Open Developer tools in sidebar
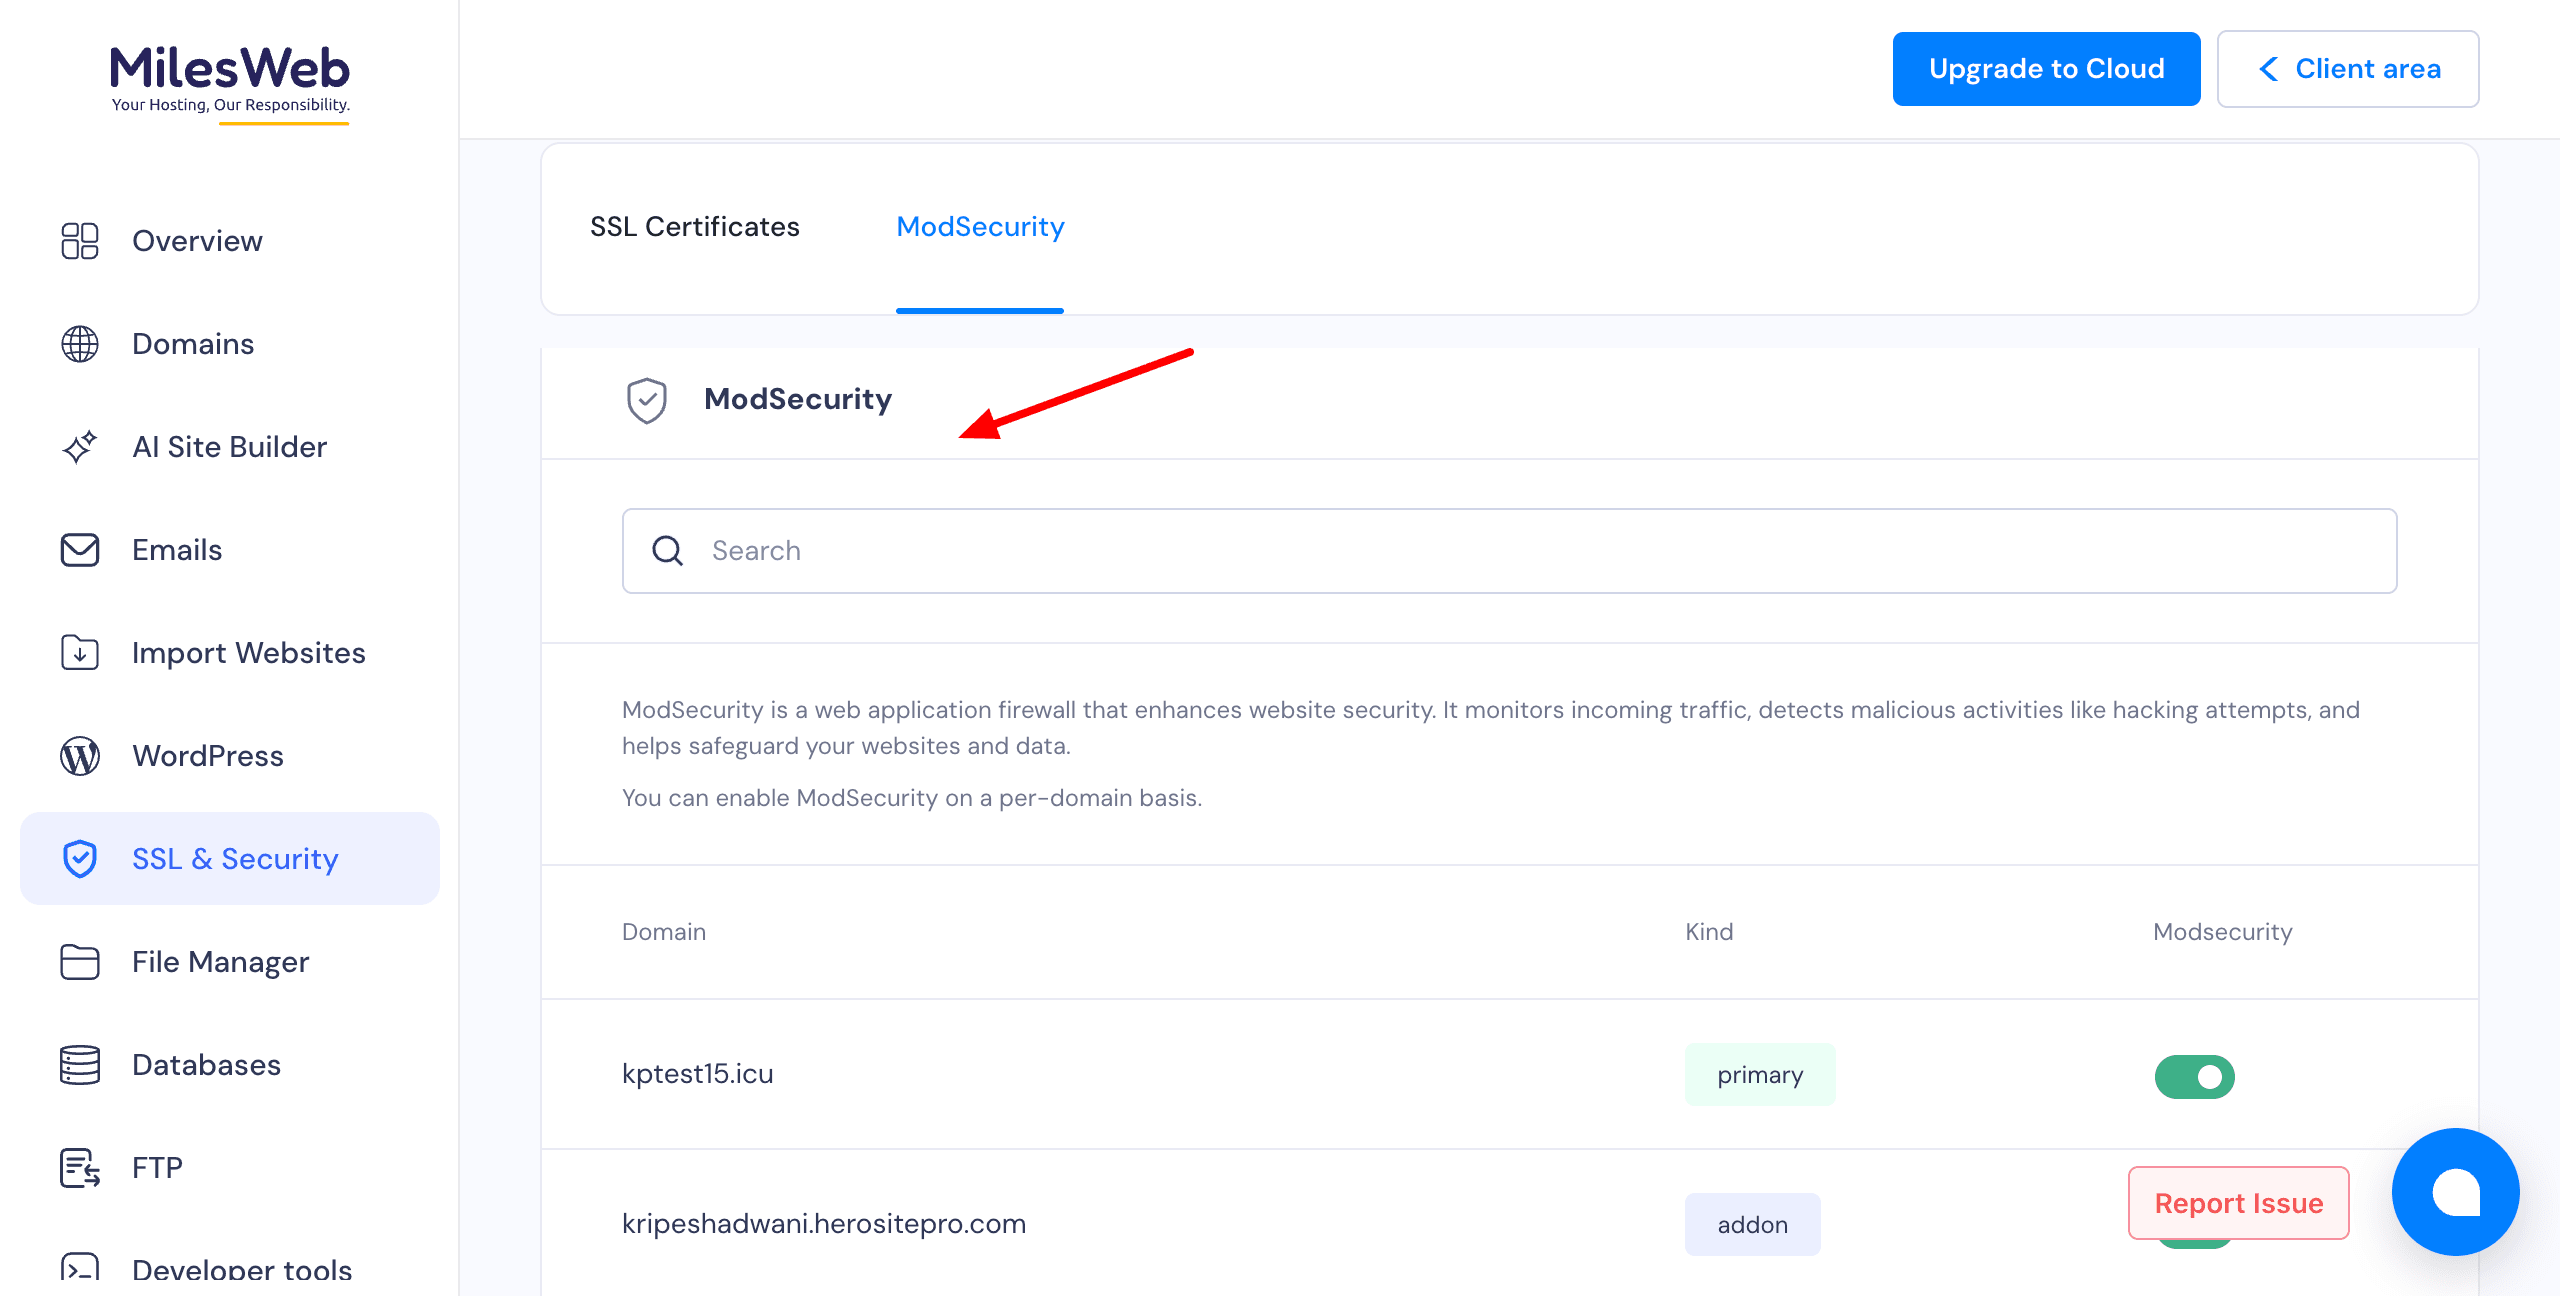Viewport: 2560px width, 1296px height. [x=241, y=1270]
